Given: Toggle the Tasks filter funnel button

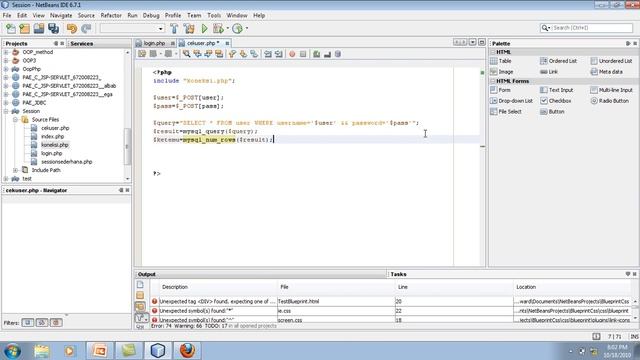Looking at the screenshot, I should point(141,318).
